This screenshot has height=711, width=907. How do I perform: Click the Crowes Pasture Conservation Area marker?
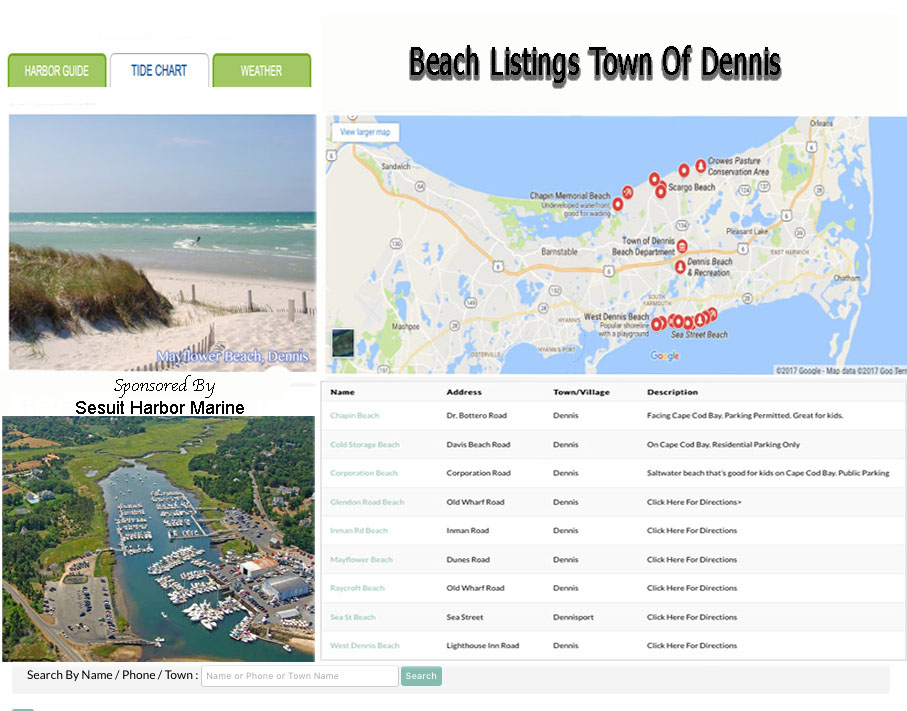click(x=700, y=165)
